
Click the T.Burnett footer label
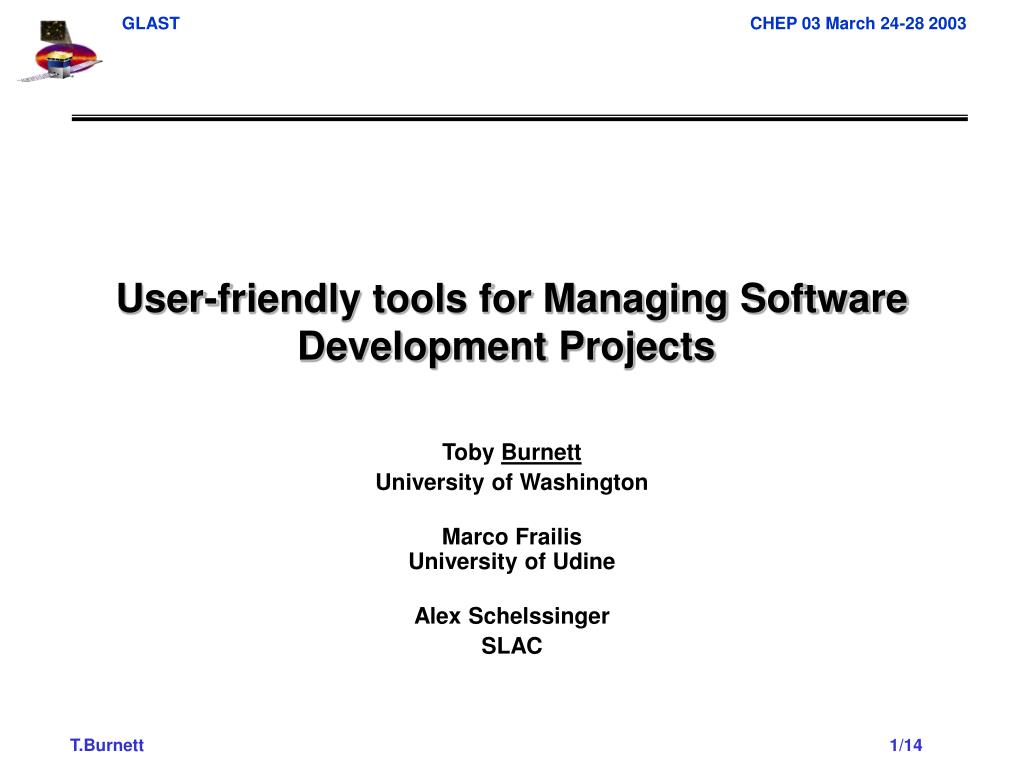[107, 745]
